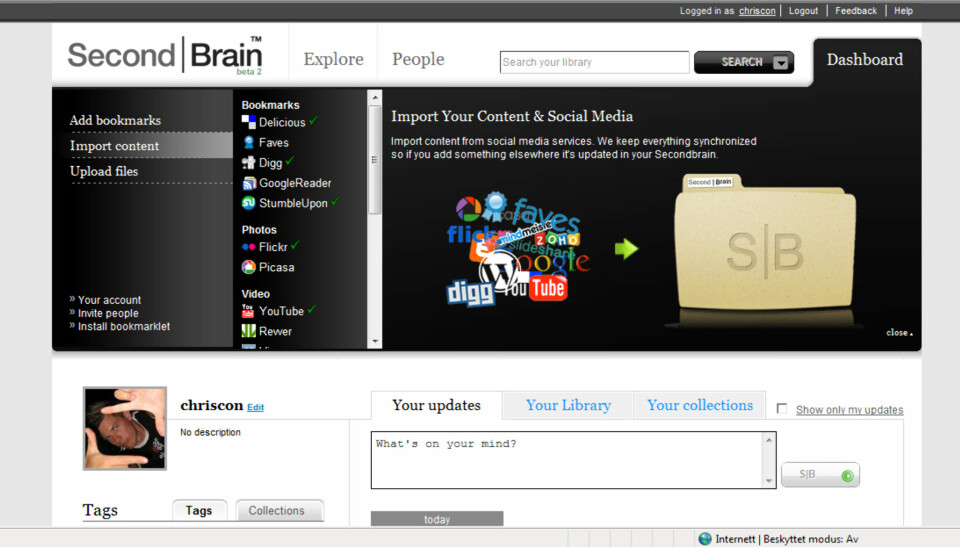Screen dimensions: 960x548
Task: Click the GoogleReader feed icon
Action: pyautogui.click(x=249, y=183)
